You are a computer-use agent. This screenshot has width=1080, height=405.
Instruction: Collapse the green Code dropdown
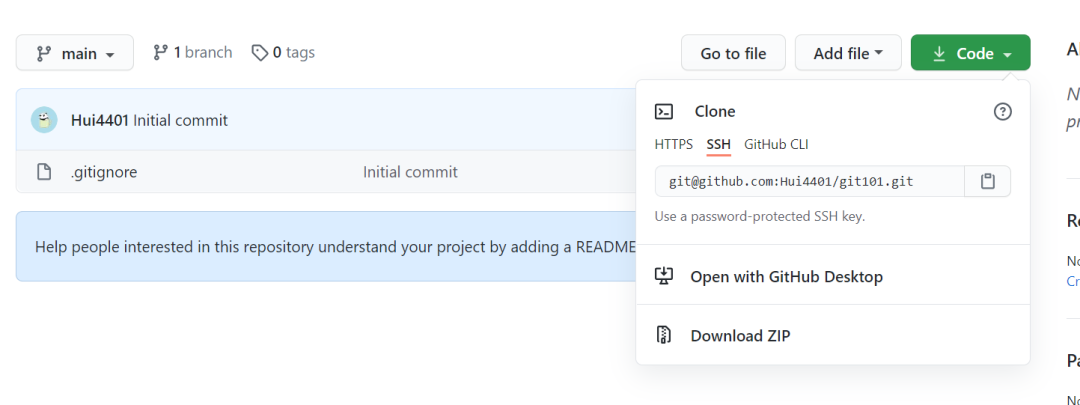click(970, 53)
